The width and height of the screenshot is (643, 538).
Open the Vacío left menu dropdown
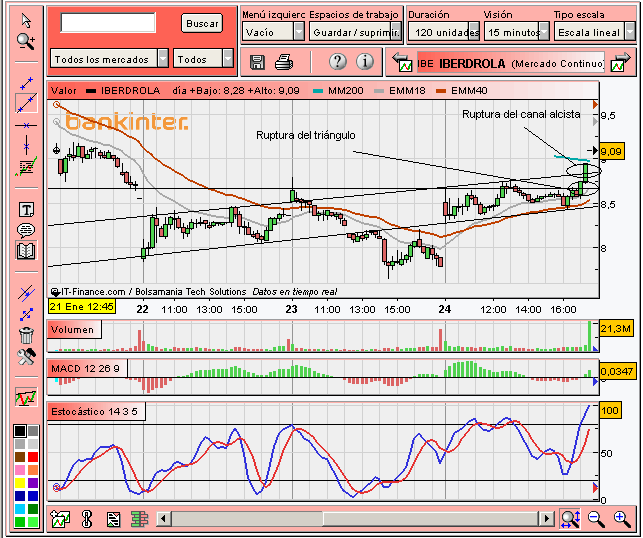[x=273, y=32]
